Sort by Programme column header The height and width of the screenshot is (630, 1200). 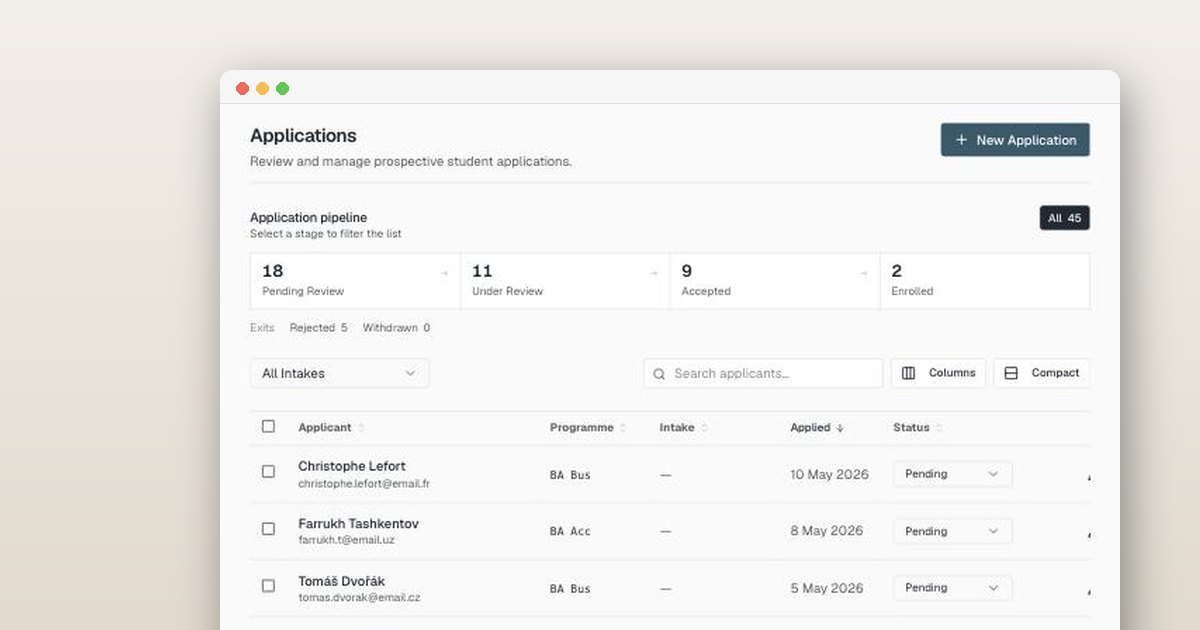pos(581,427)
